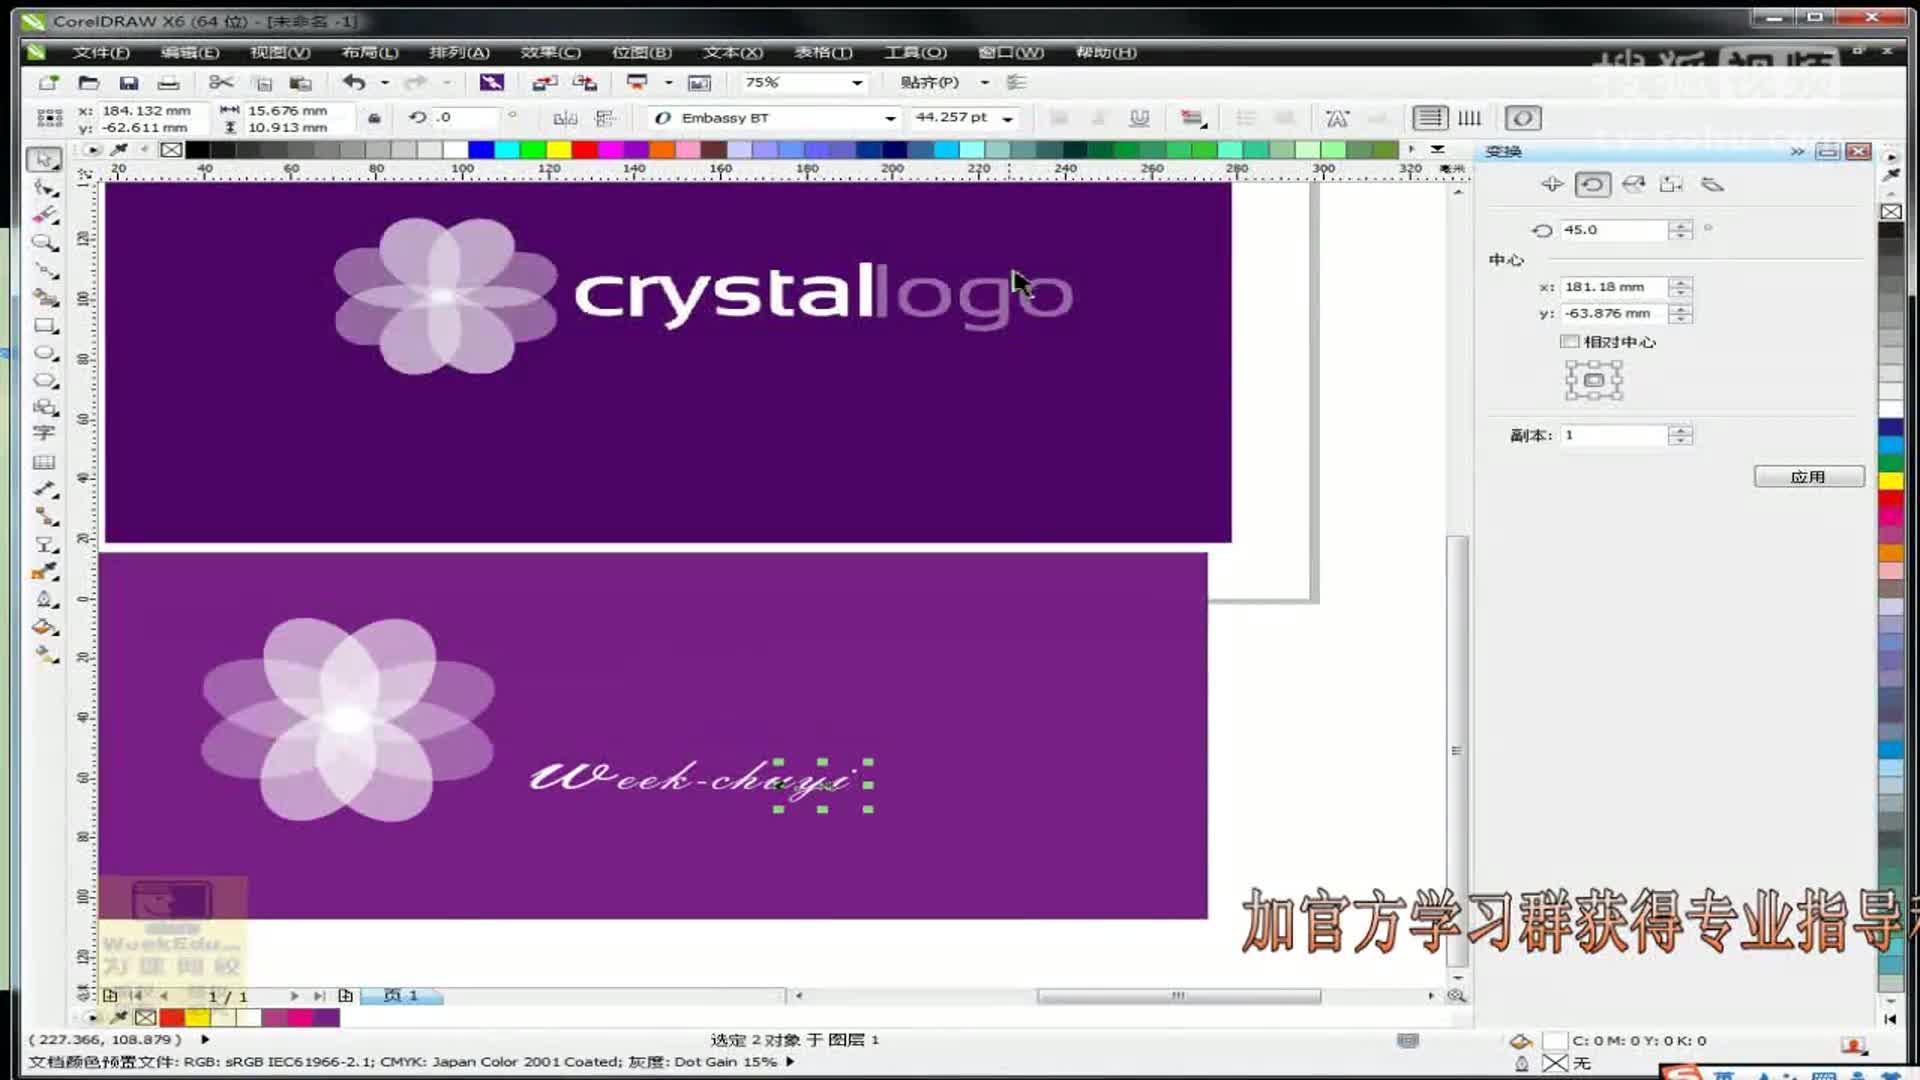Click the Save icon on the toolbar
Image resolution: width=1920 pixels, height=1080 pixels.
tap(130, 83)
